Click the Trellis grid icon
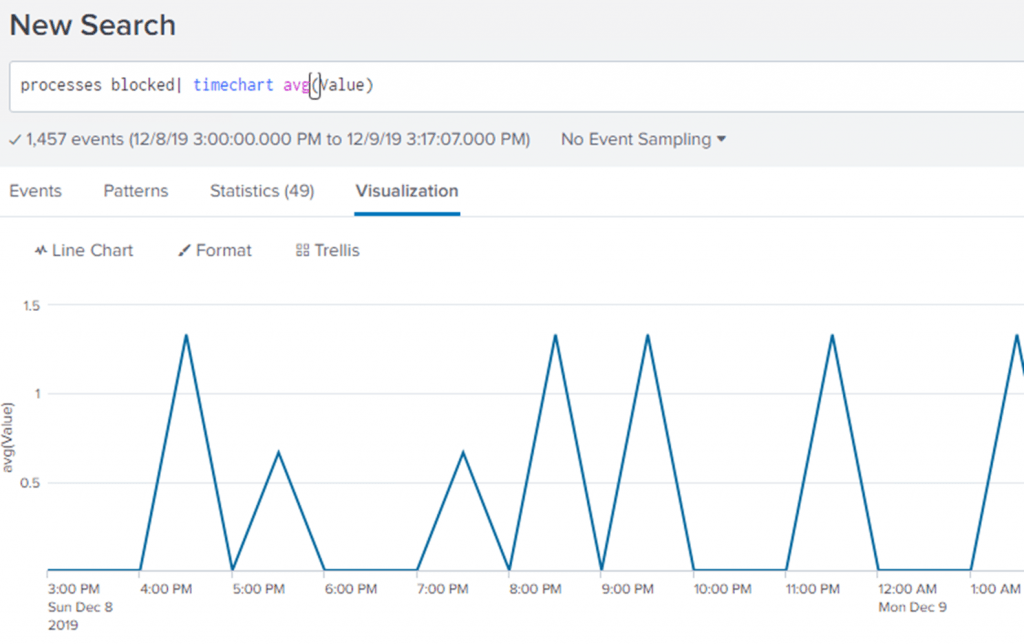This screenshot has height=644, width=1024. click(x=302, y=251)
